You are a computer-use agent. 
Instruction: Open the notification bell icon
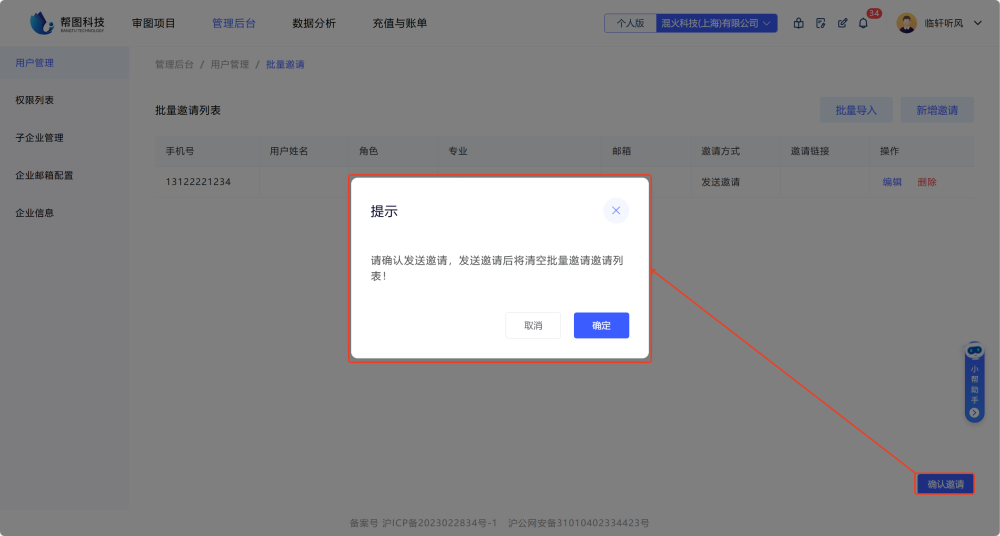(863, 23)
